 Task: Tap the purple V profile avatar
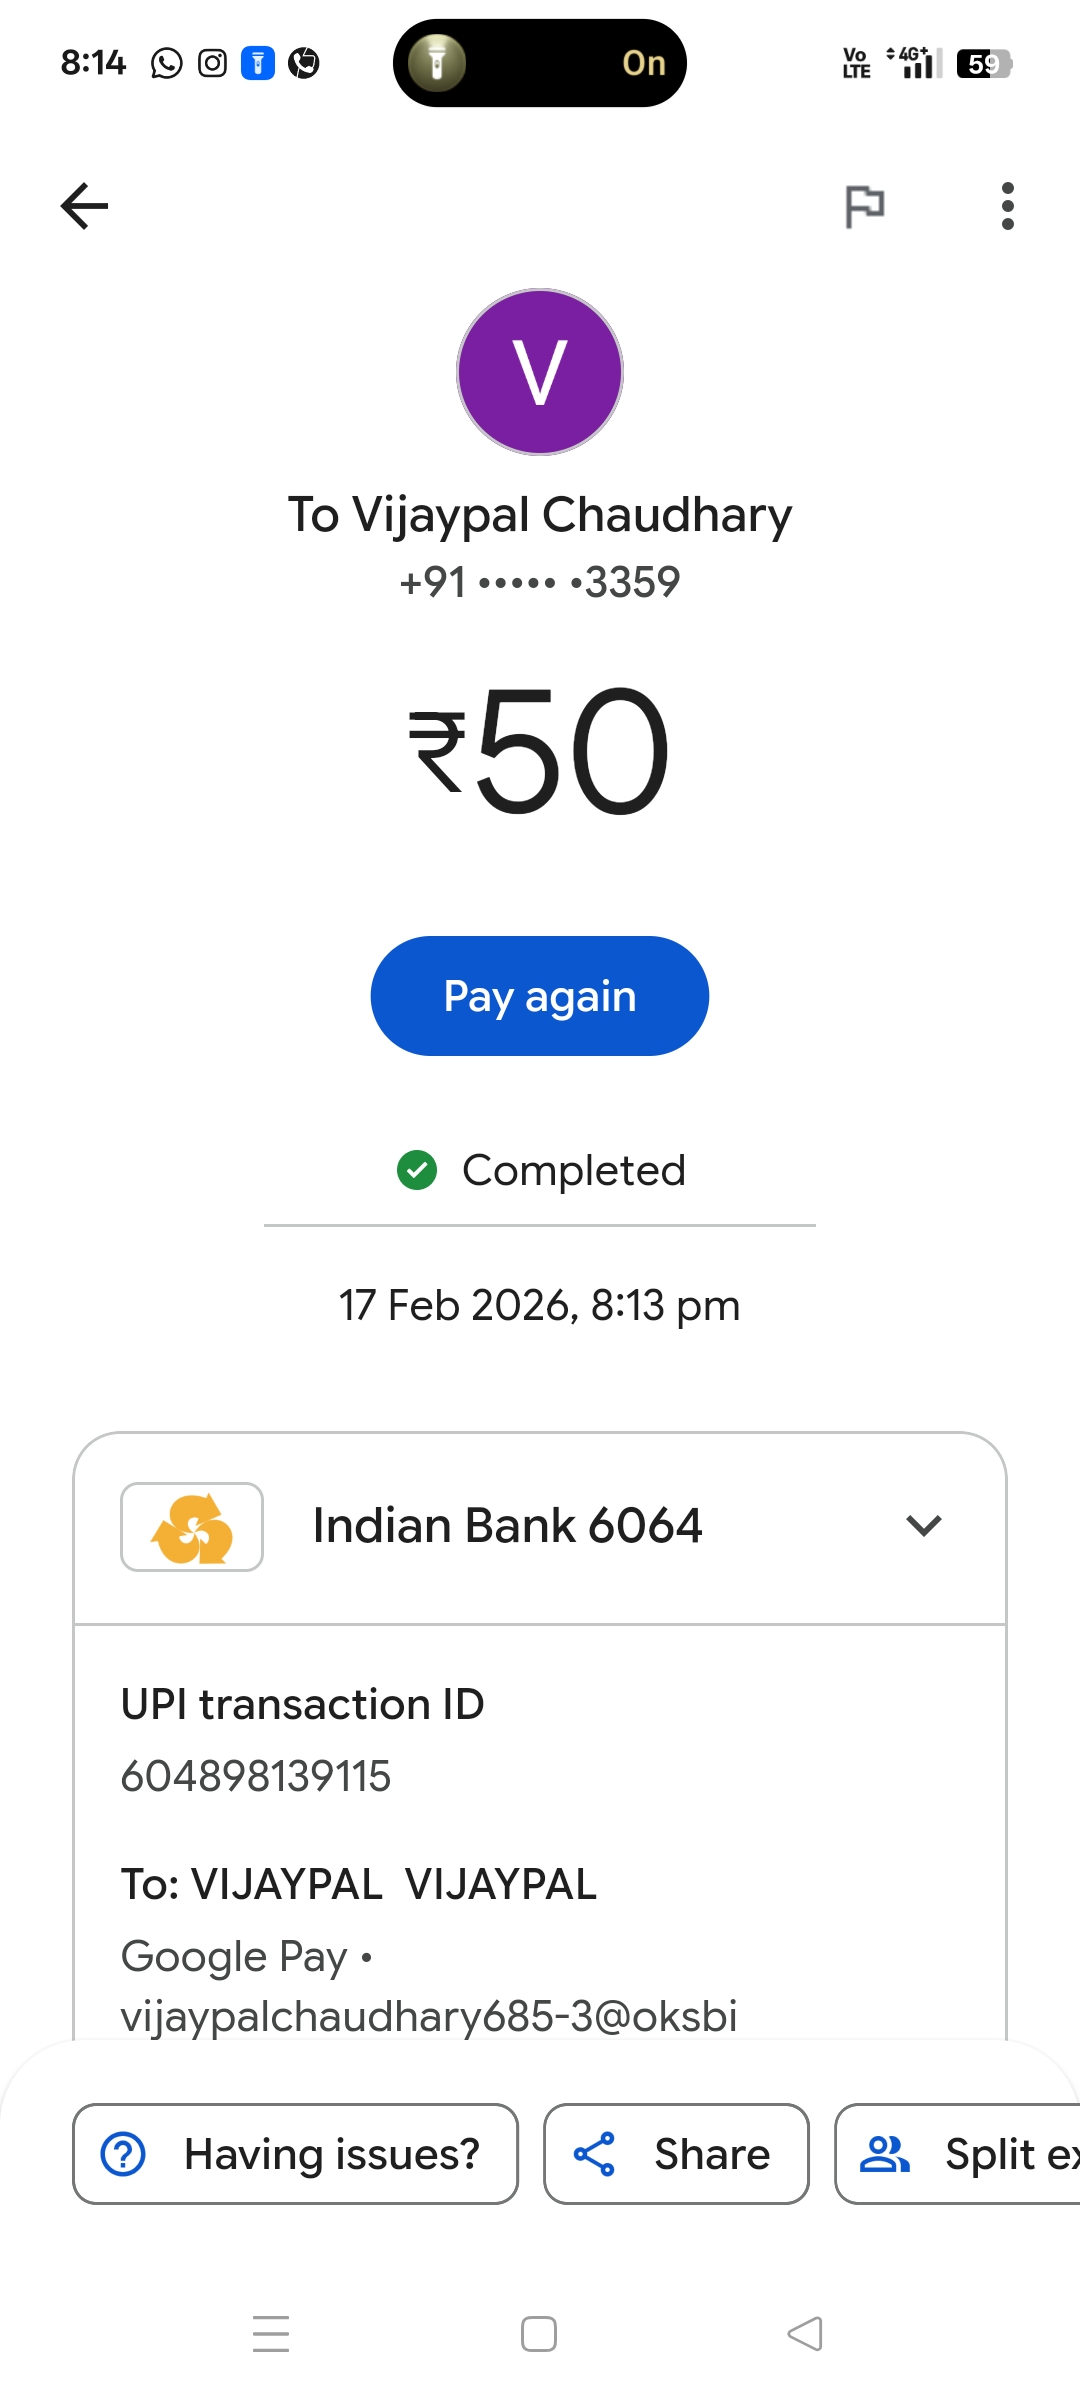540,372
